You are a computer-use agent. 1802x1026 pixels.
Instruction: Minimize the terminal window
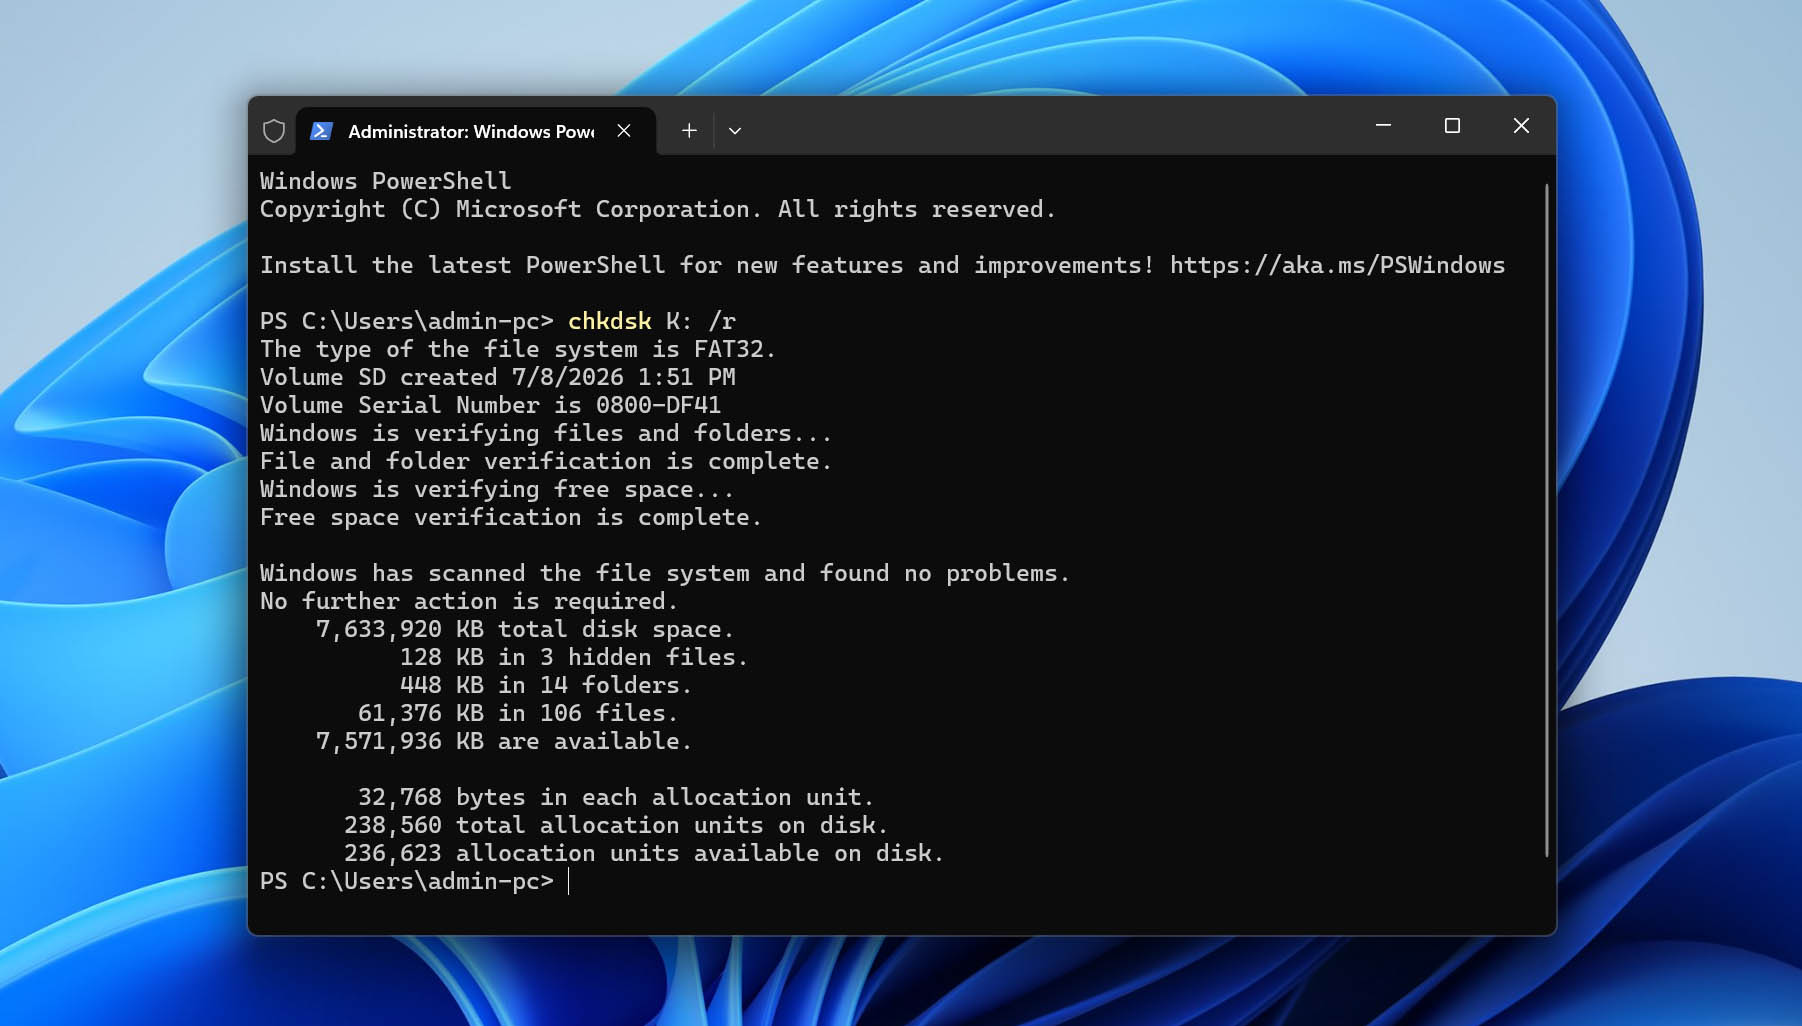(x=1384, y=126)
